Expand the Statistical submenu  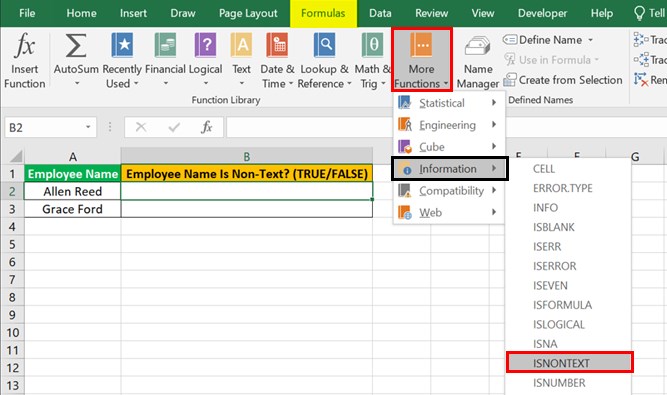click(x=449, y=103)
